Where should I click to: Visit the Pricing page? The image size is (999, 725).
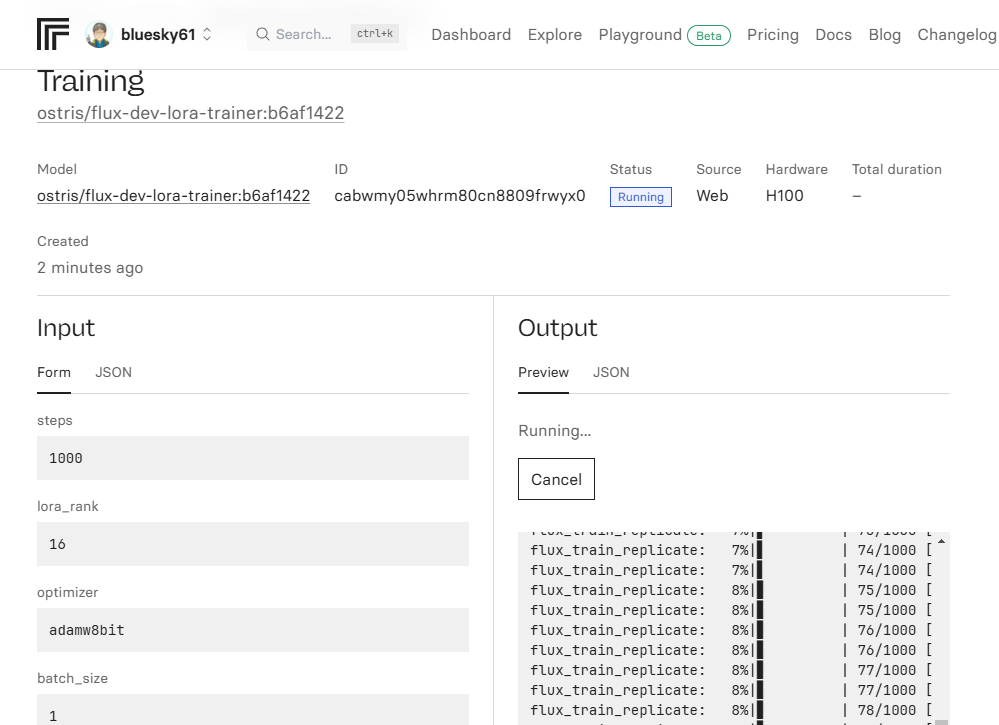(773, 34)
